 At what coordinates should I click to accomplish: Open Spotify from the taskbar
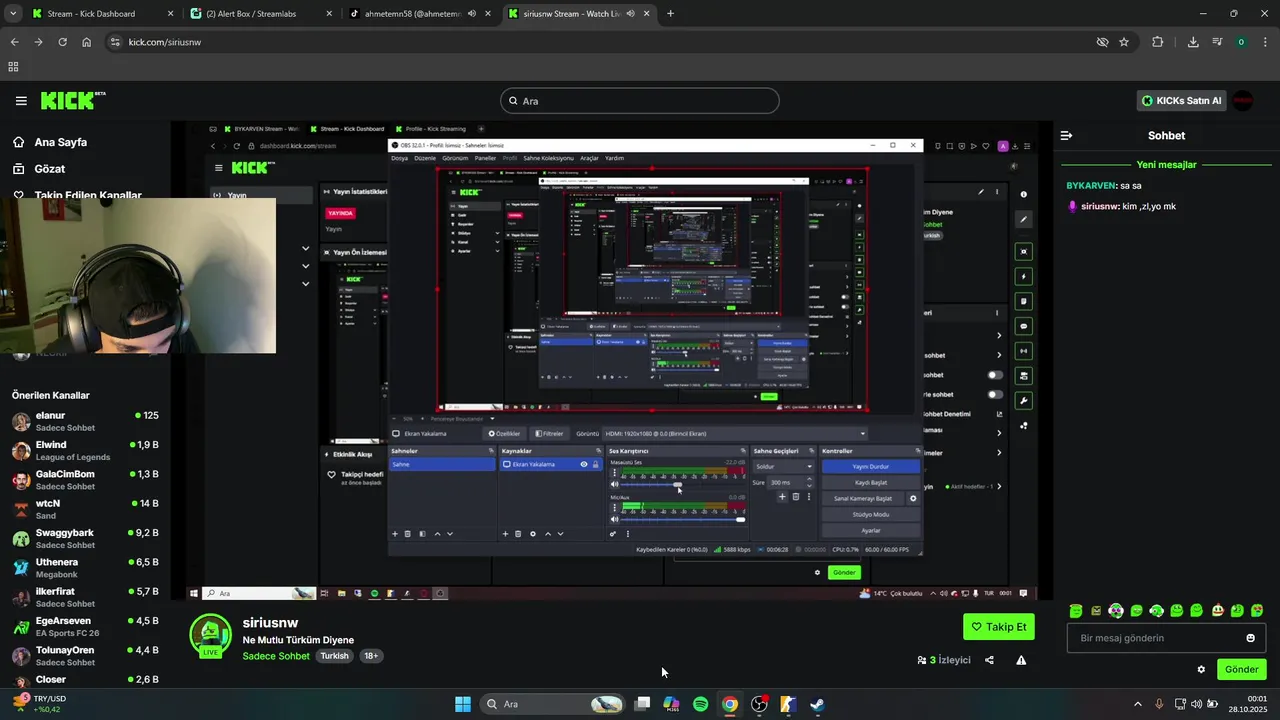pos(701,704)
